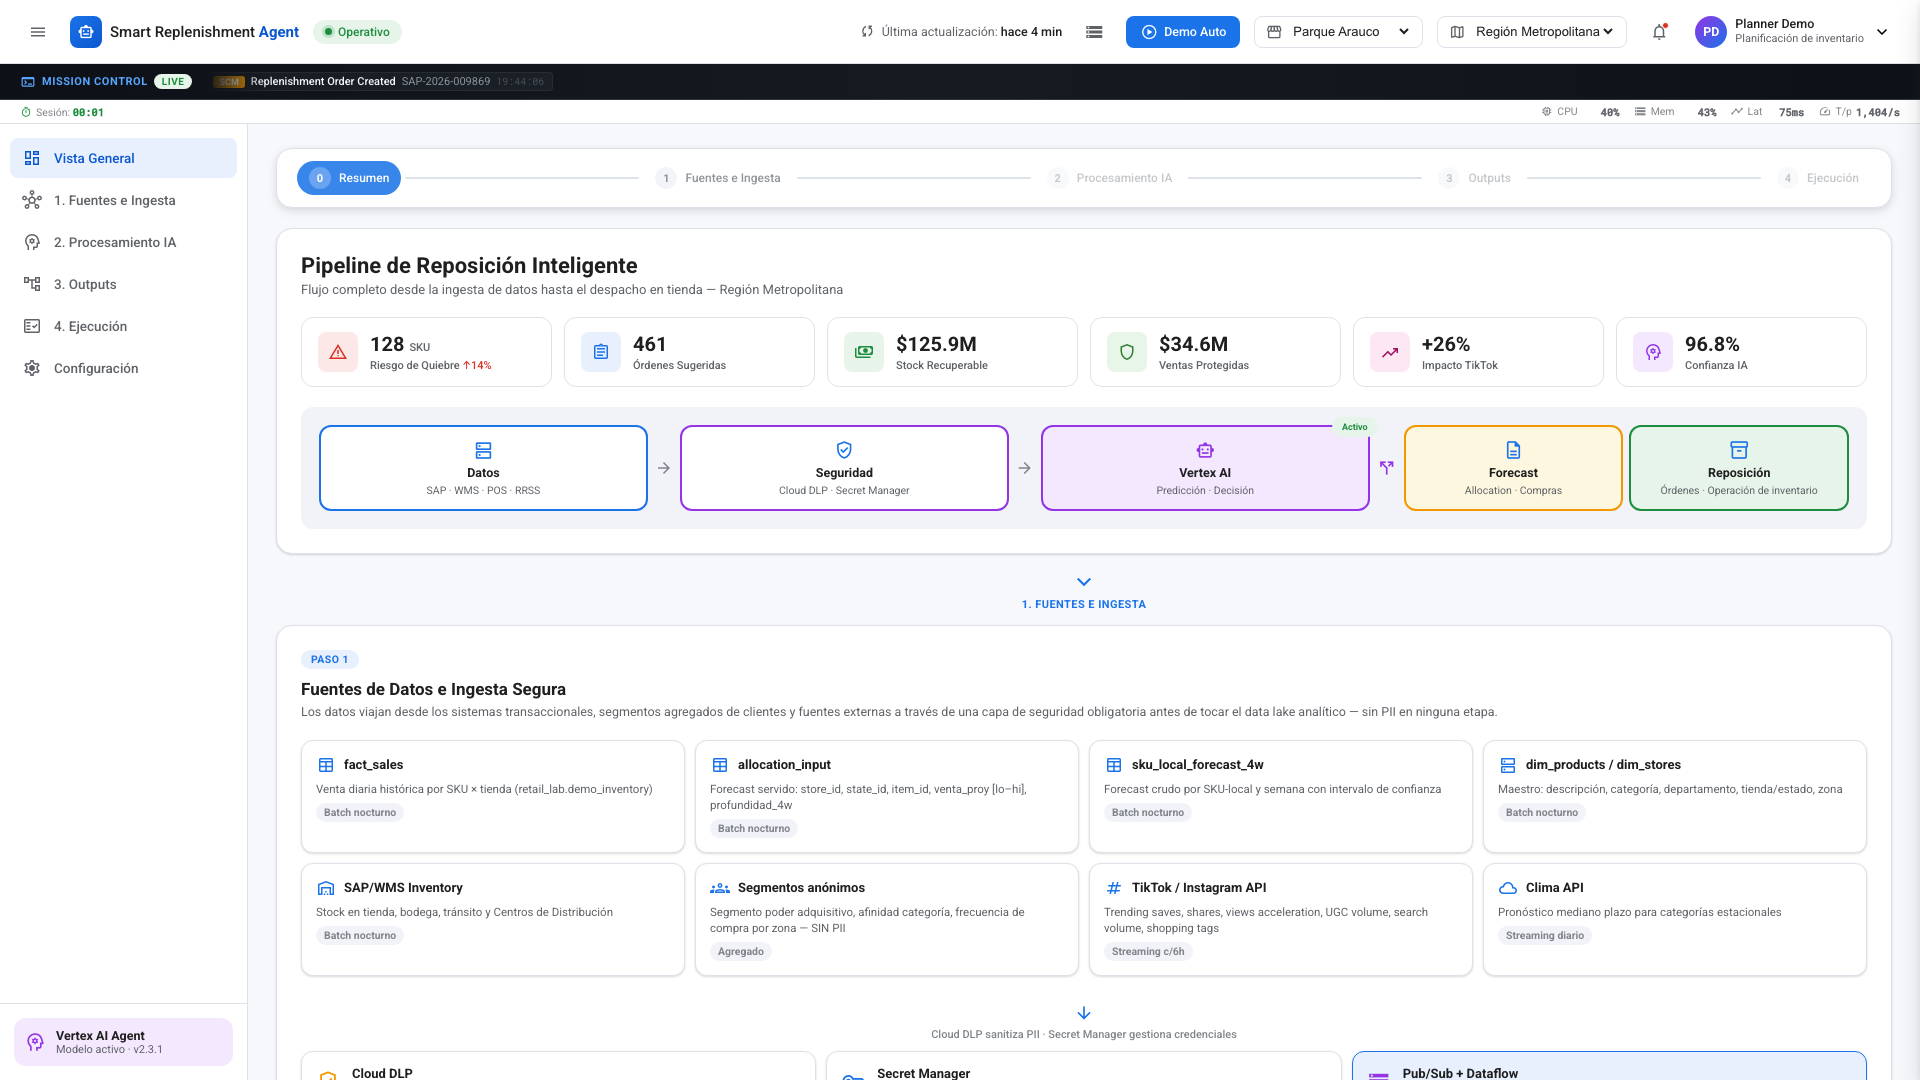This screenshot has width=1920, height=1080.
Task: Click the refresh icon near Última actualización
Action: click(867, 32)
